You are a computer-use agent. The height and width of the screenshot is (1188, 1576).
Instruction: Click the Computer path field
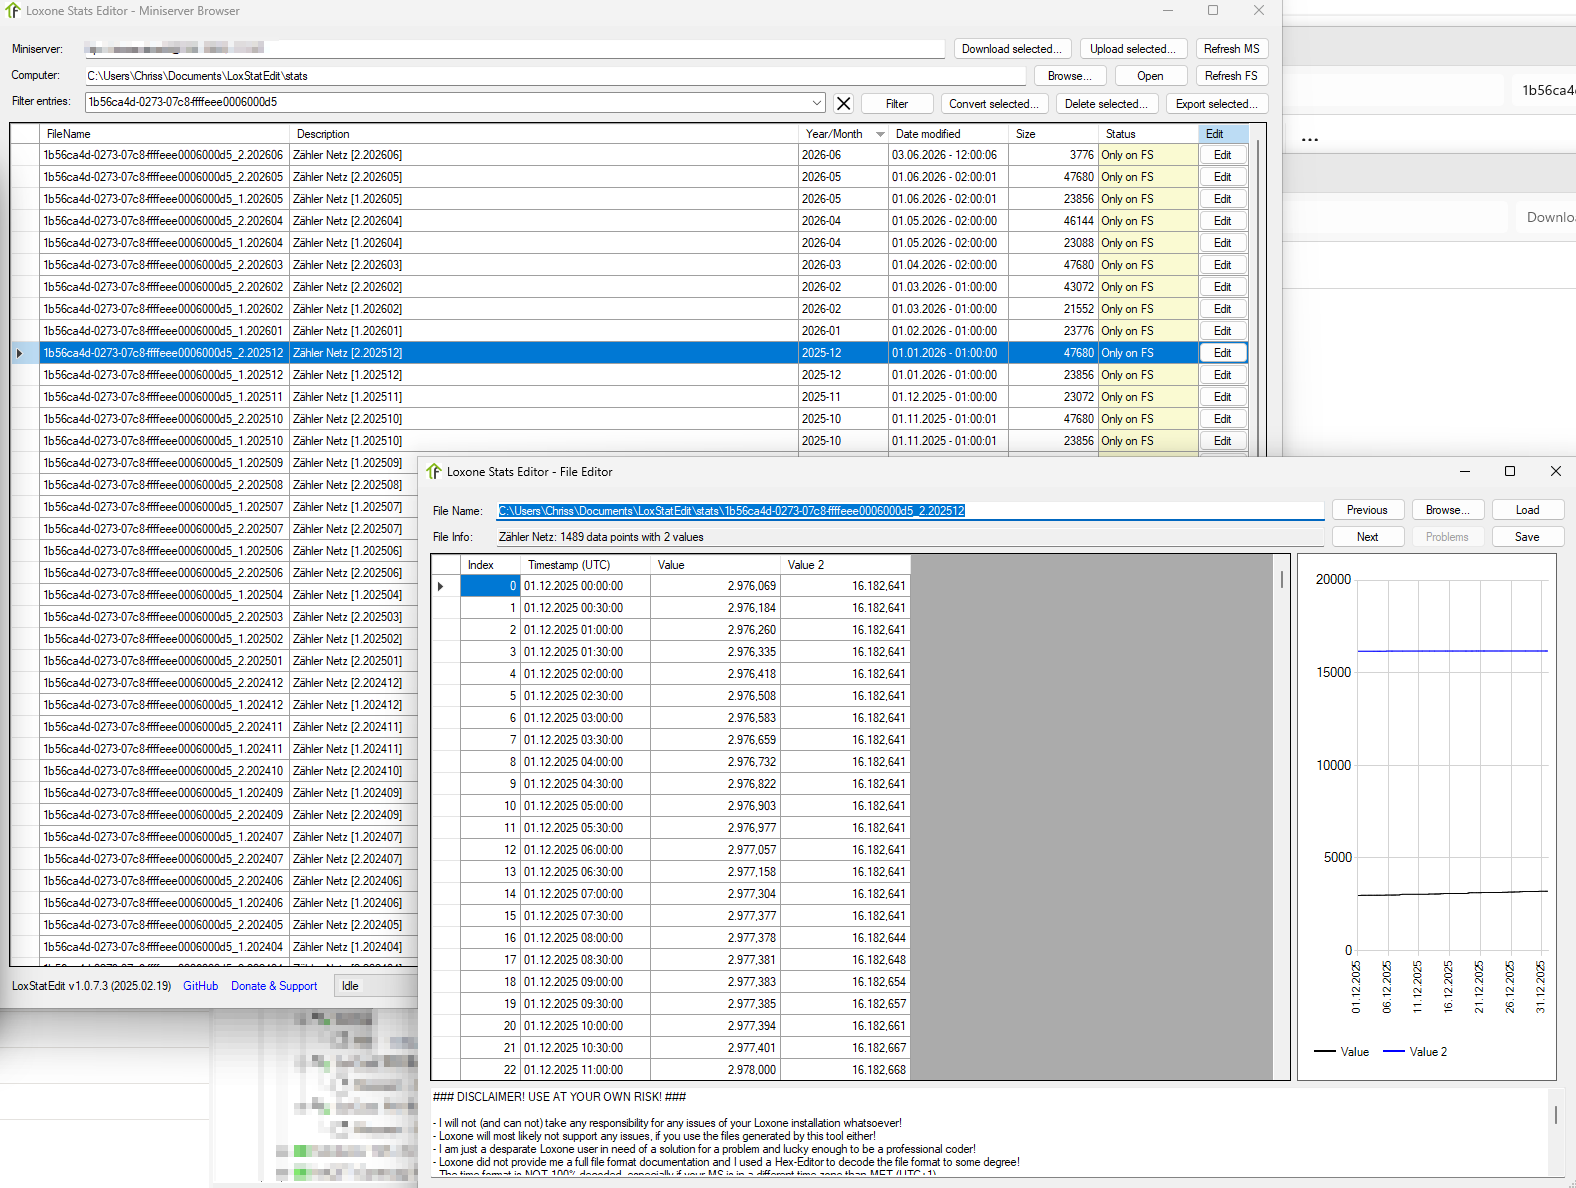point(555,76)
